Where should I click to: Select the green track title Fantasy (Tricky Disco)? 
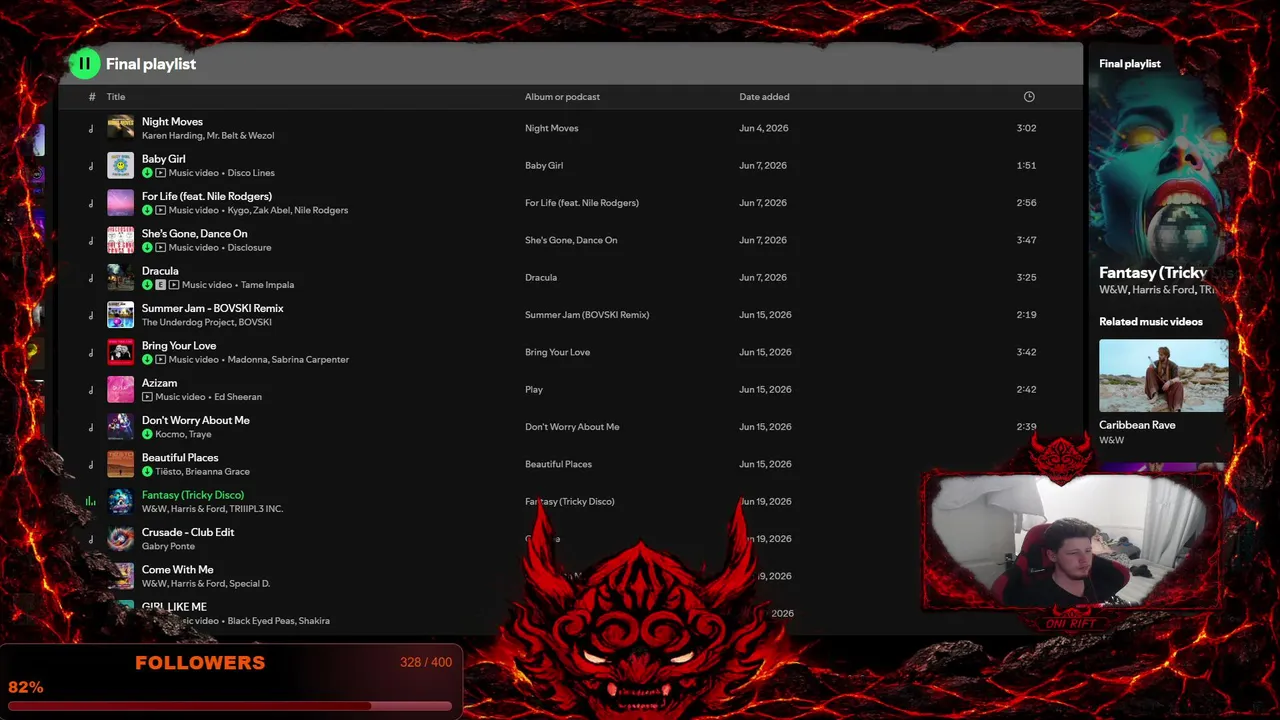(x=193, y=495)
